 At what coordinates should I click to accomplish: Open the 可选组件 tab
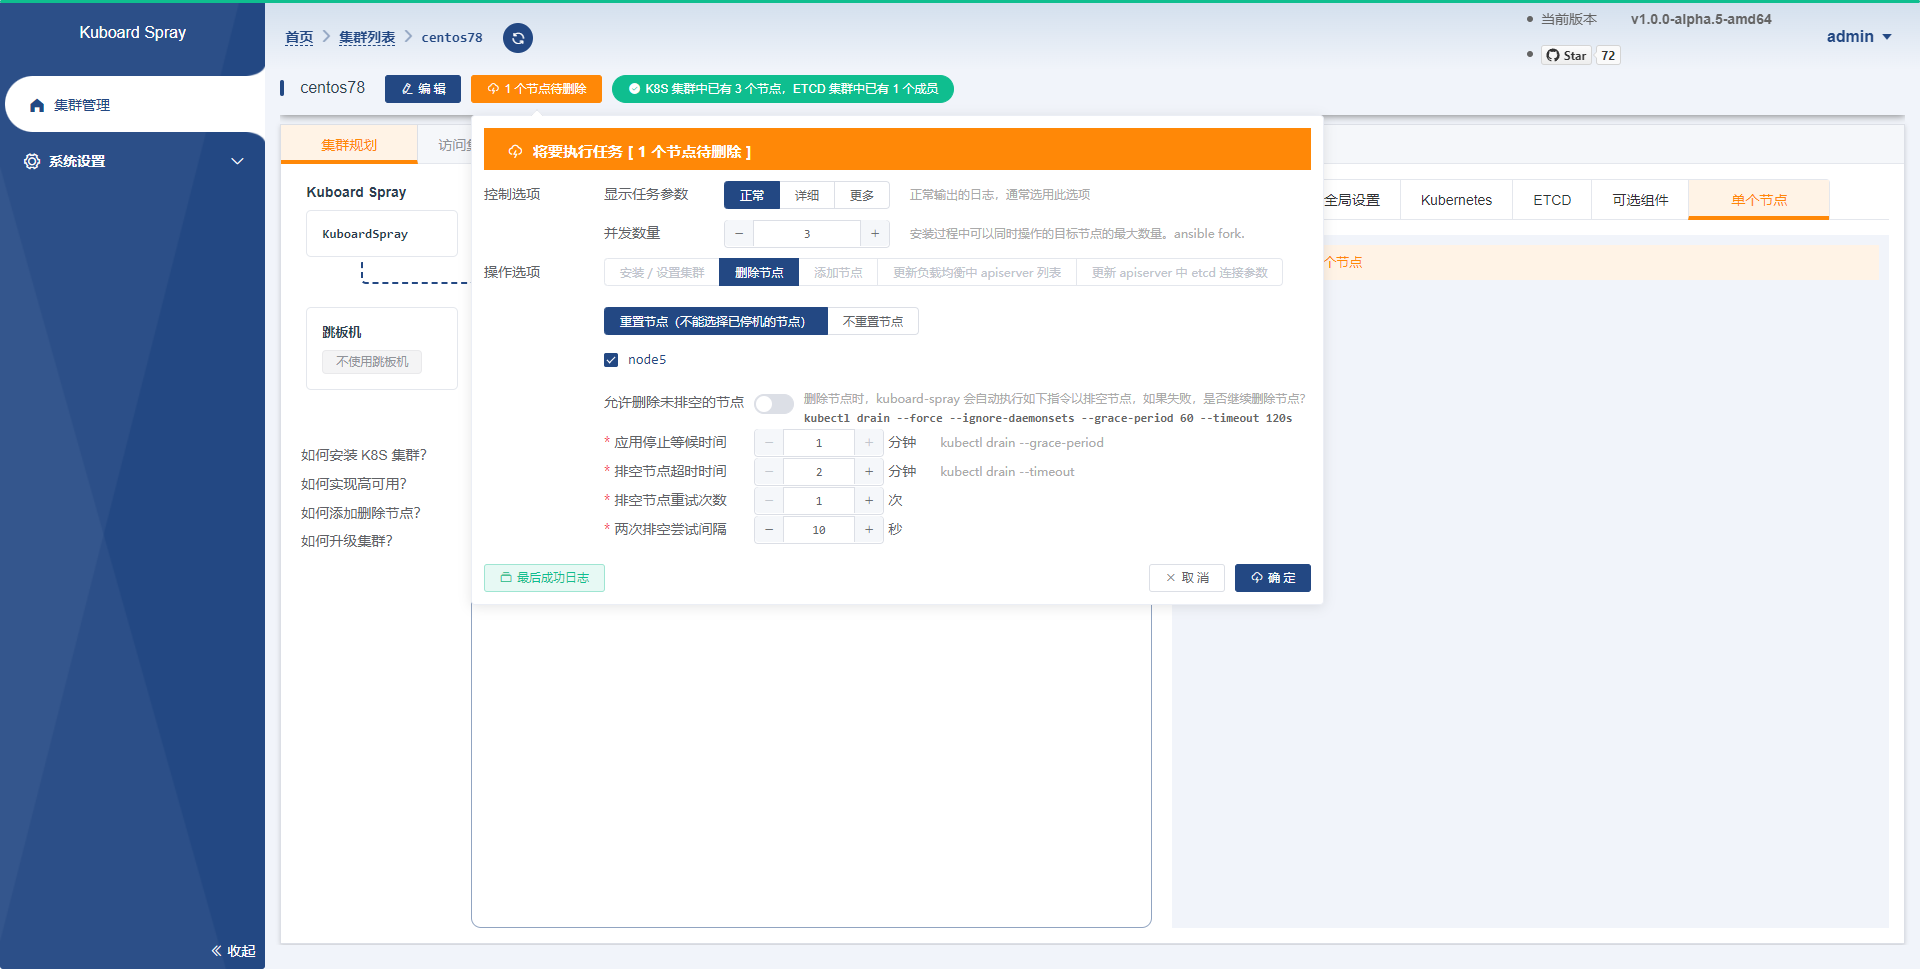pyautogui.click(x=1640, y=200)
